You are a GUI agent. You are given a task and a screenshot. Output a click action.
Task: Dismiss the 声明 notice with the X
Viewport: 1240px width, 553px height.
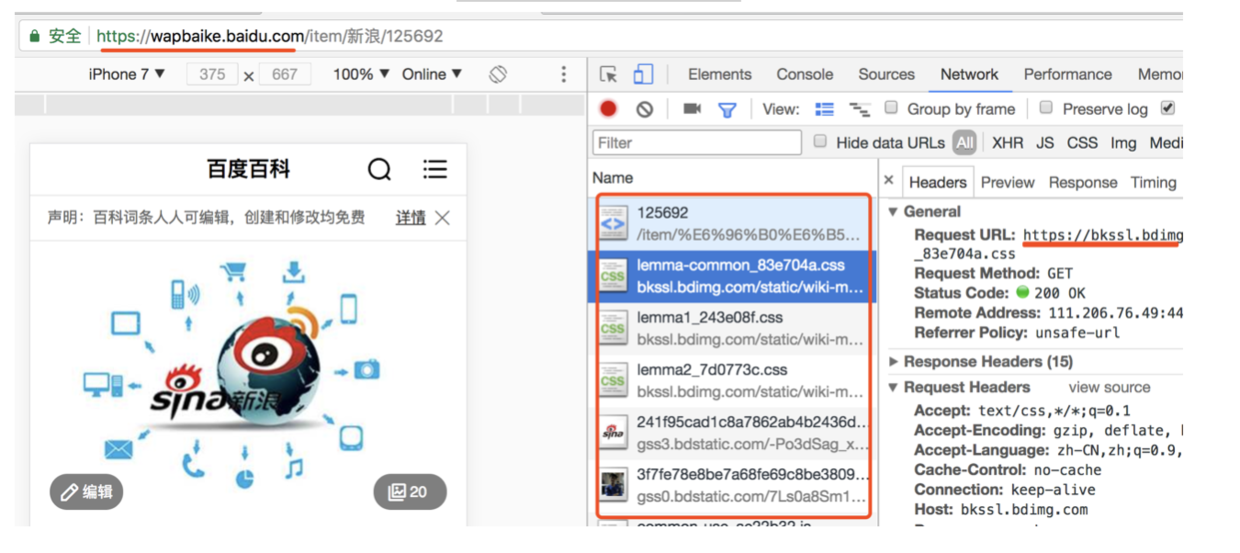click(x=442, y=217)
